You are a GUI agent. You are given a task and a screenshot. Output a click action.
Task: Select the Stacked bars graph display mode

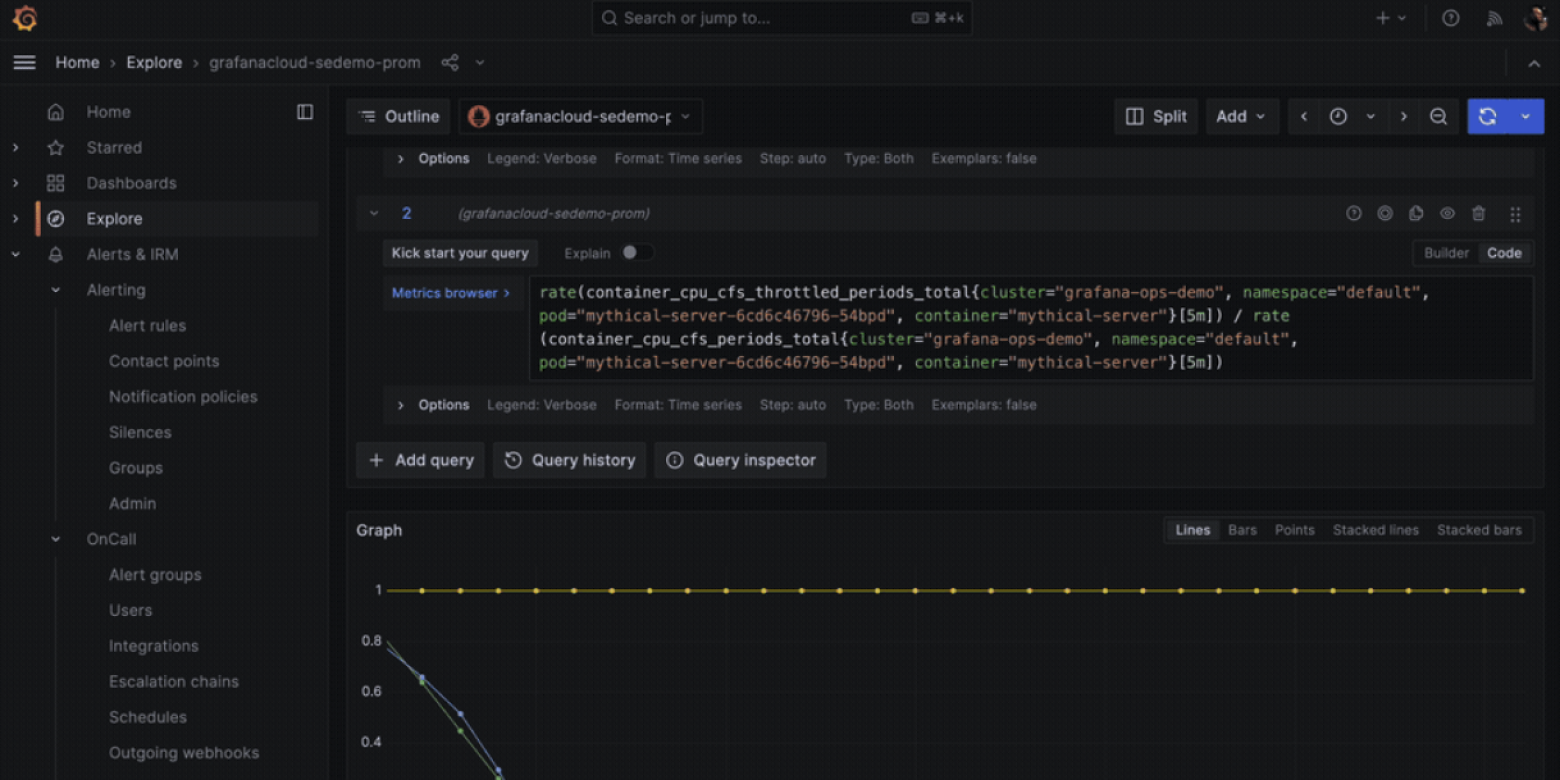(1479, 530)
